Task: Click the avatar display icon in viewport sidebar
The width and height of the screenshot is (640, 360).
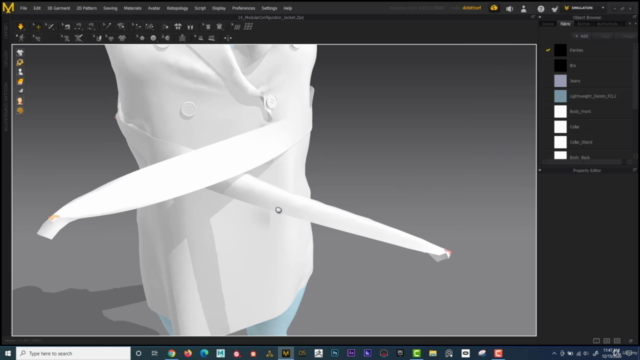Action: 20,72
